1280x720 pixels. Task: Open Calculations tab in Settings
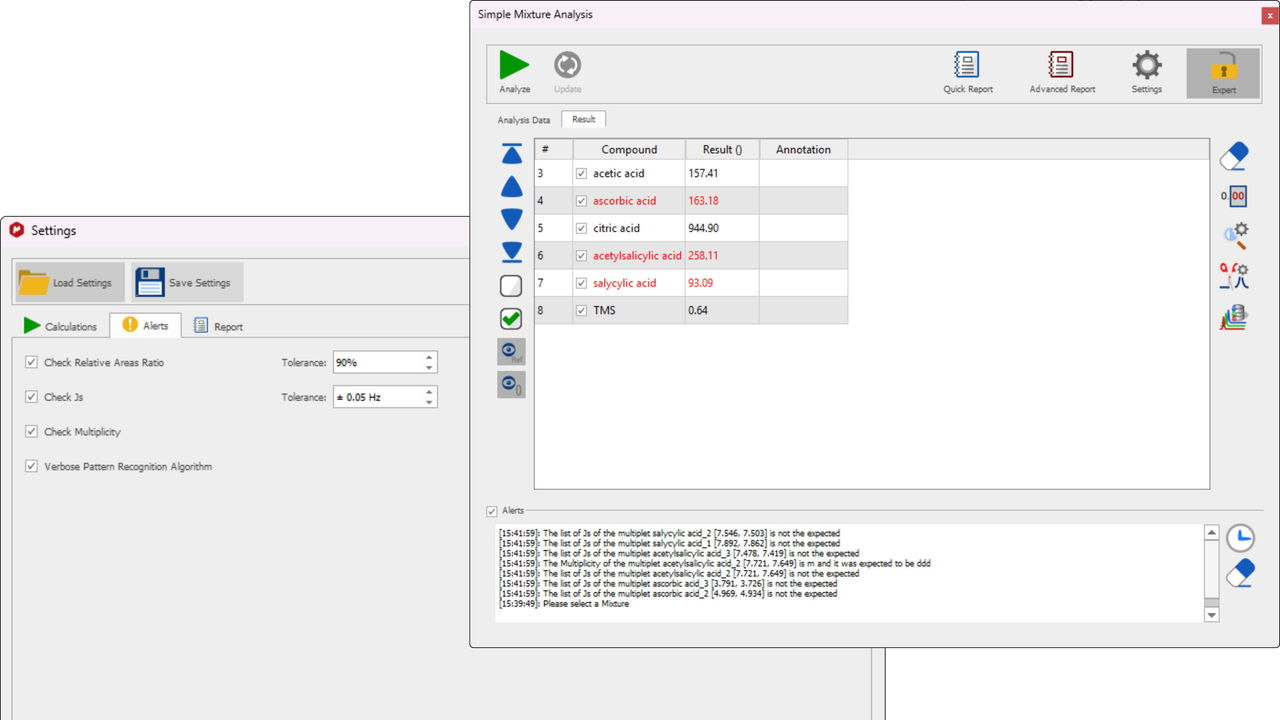(x=61, y=326)
